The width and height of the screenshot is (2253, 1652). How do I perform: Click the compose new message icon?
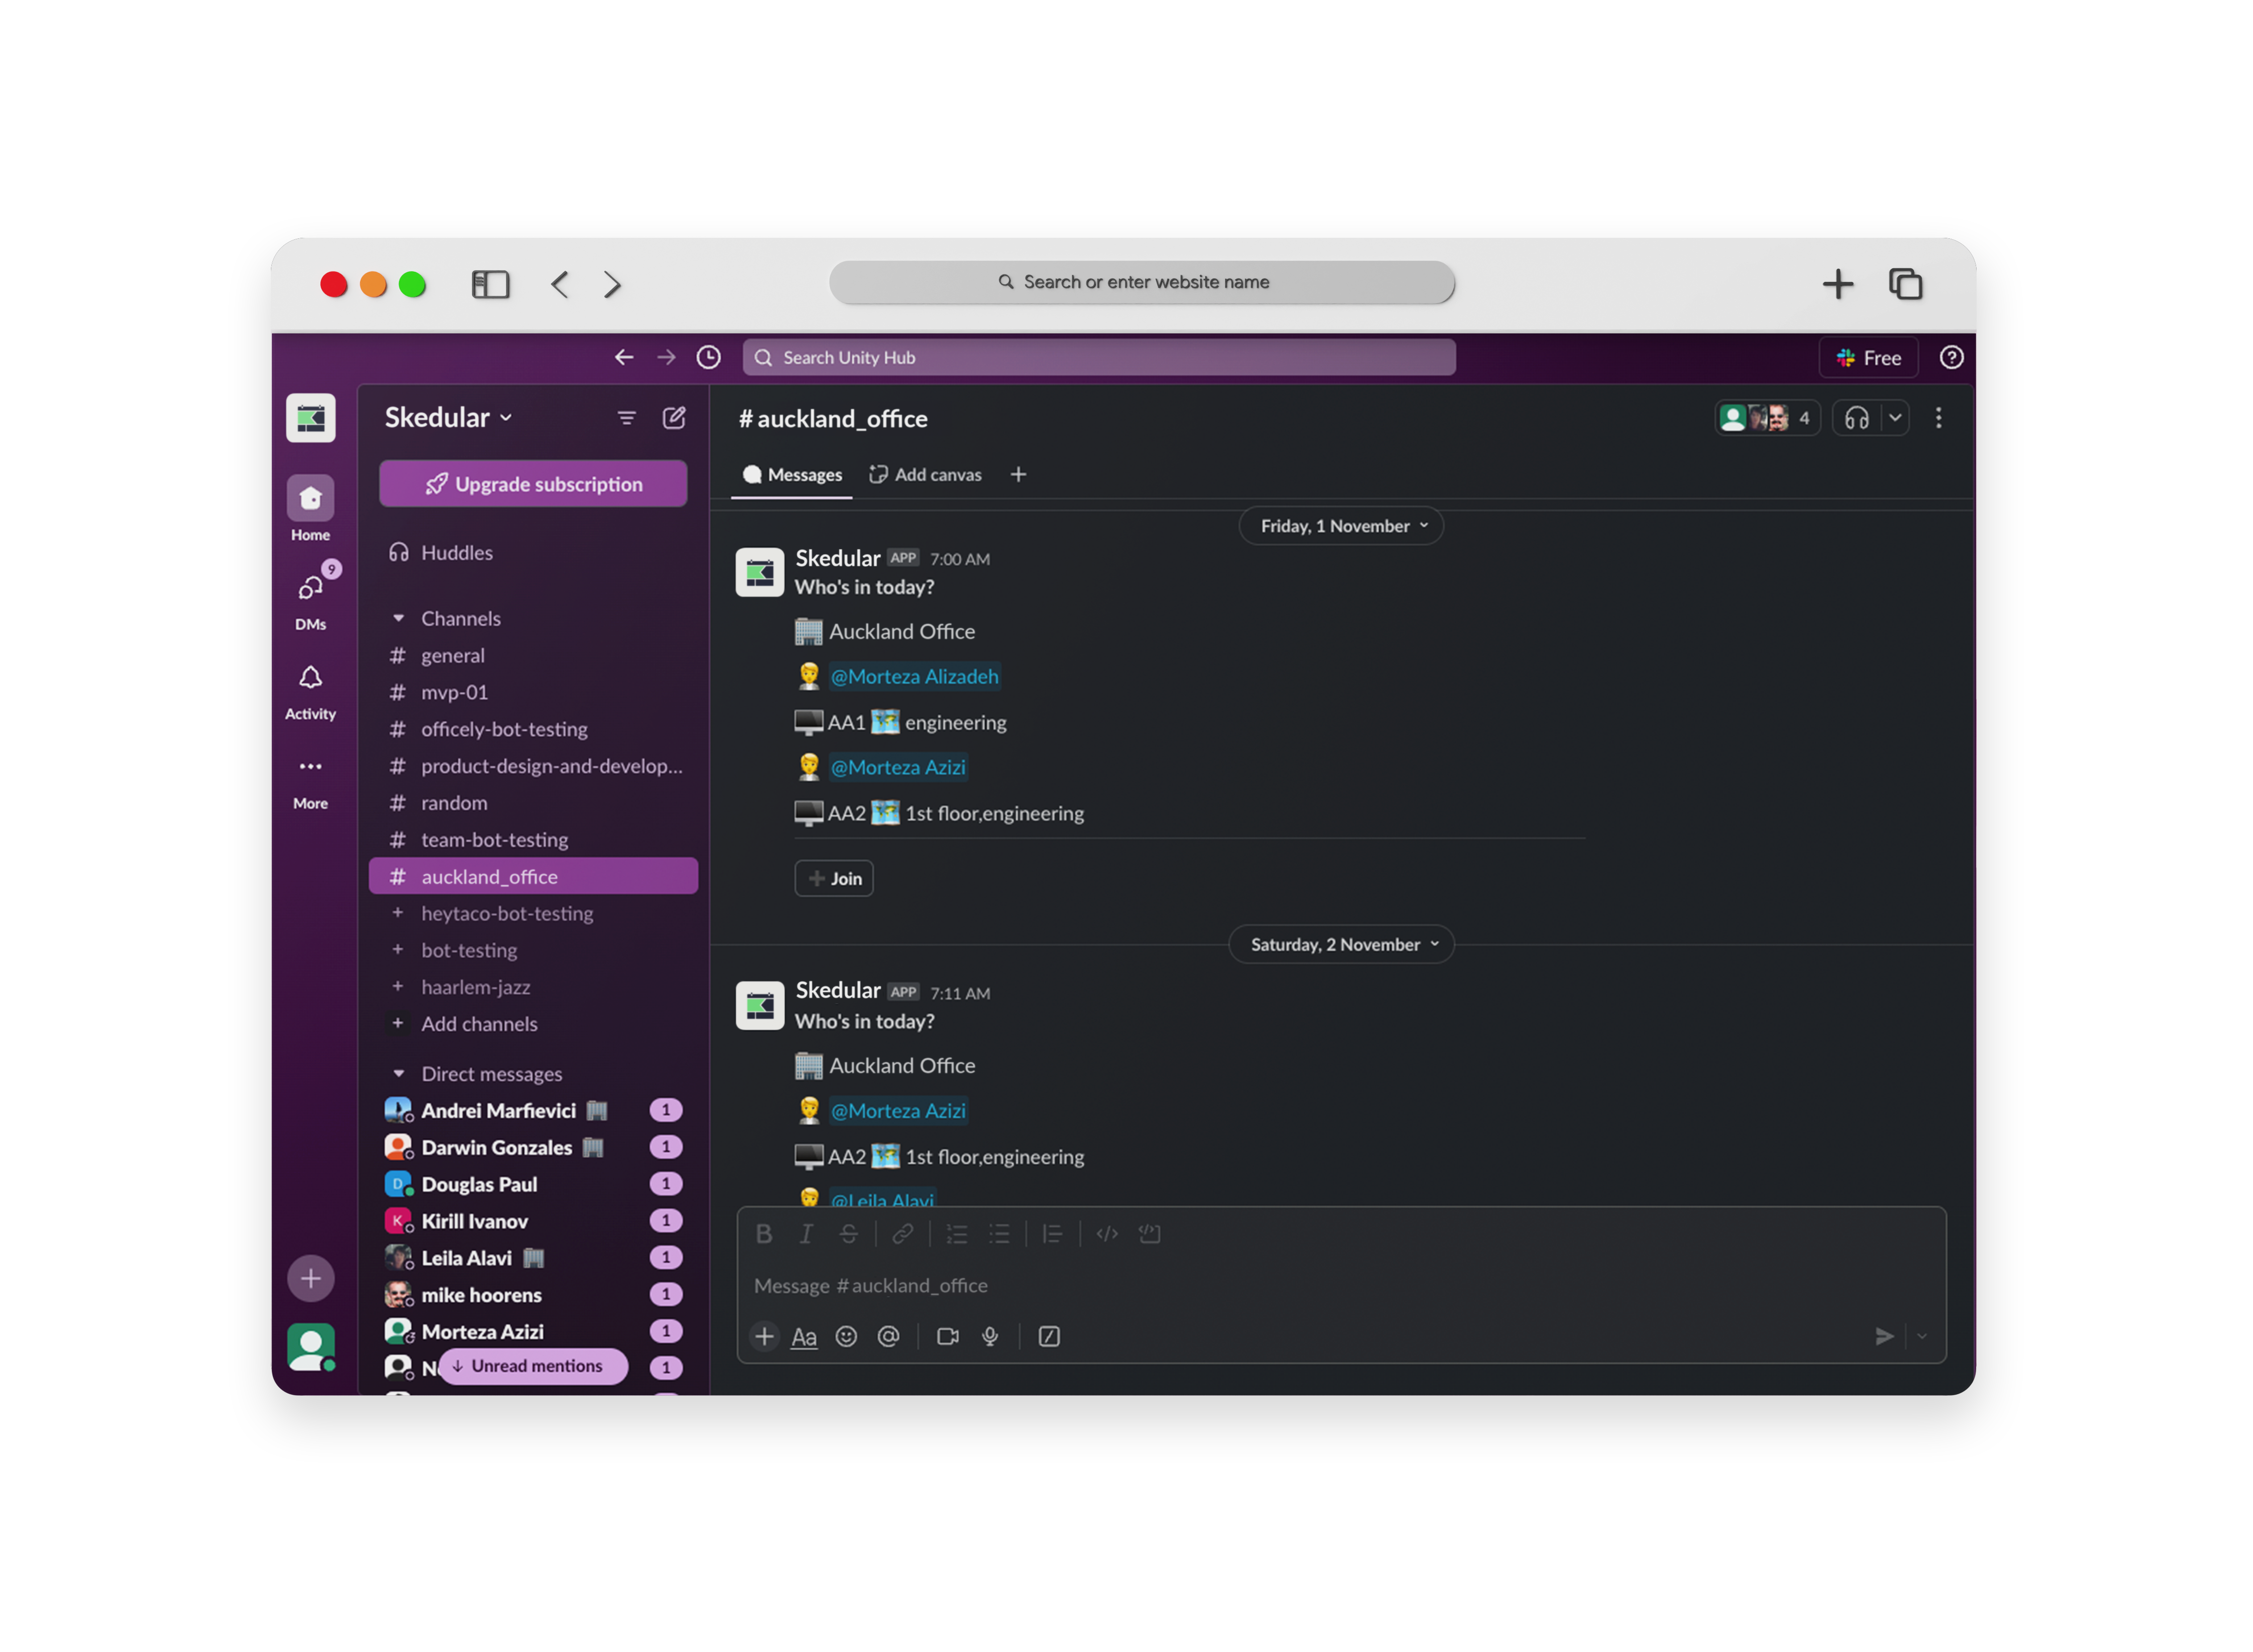(x=674, y=418)
